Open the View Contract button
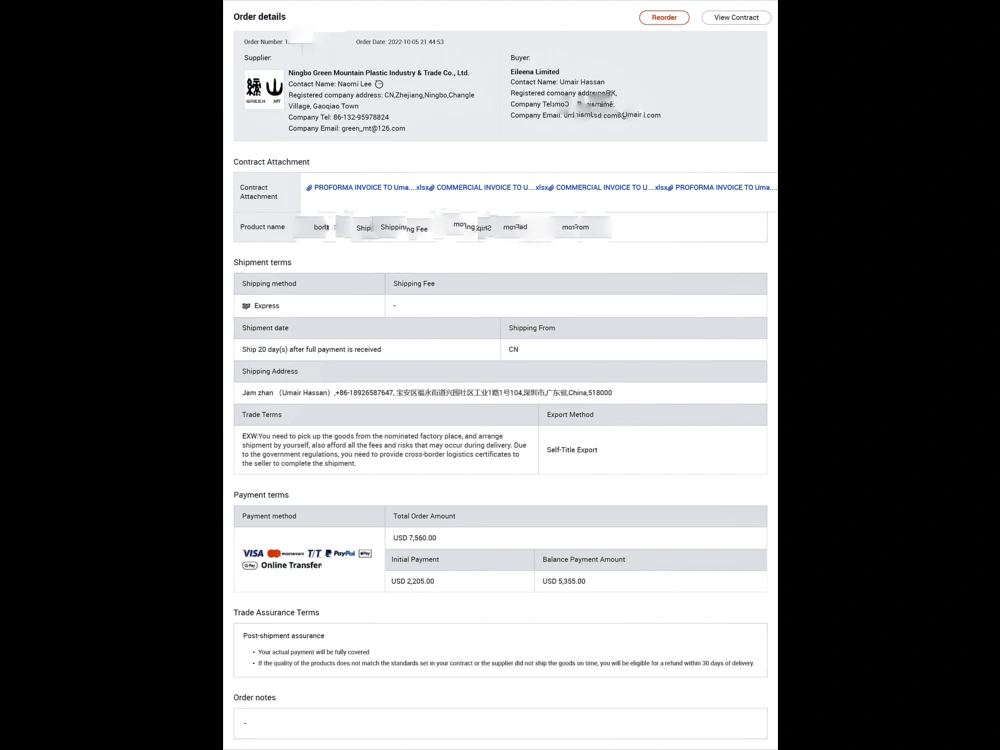Screen dimensions: 1000x750 coord(736,17)
